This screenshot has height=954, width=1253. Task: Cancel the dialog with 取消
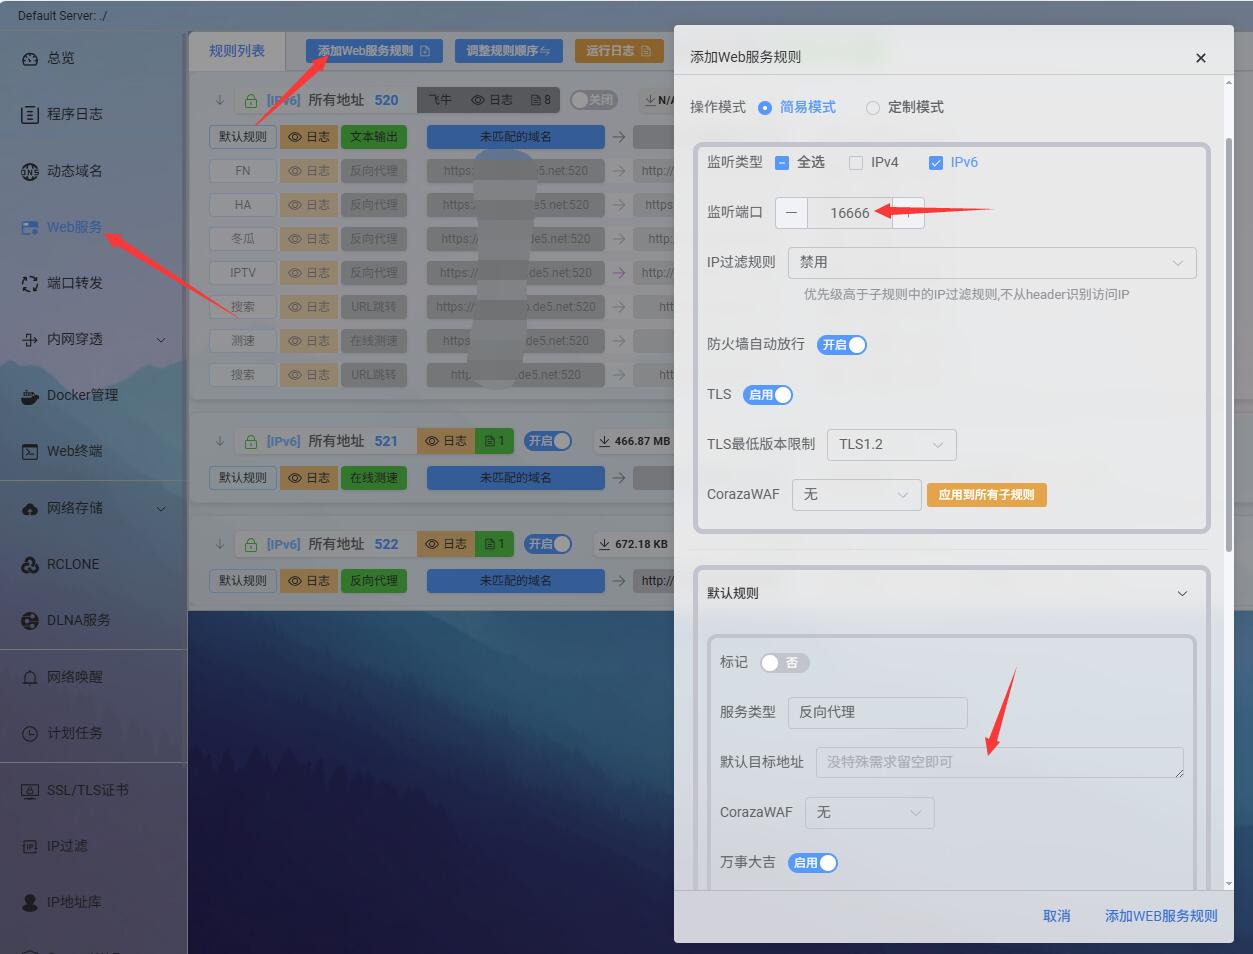(1055, 915)
